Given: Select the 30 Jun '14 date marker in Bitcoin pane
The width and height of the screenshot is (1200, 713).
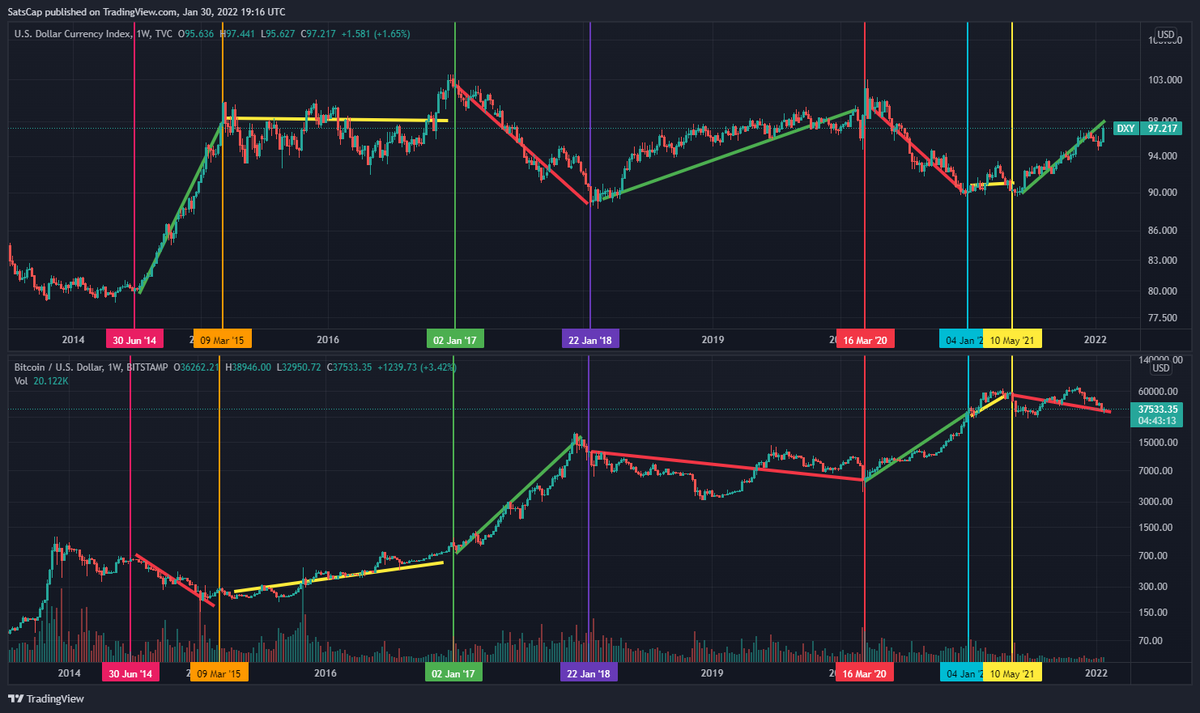Looking at the screenshot, I should click(x=131, y=674).
